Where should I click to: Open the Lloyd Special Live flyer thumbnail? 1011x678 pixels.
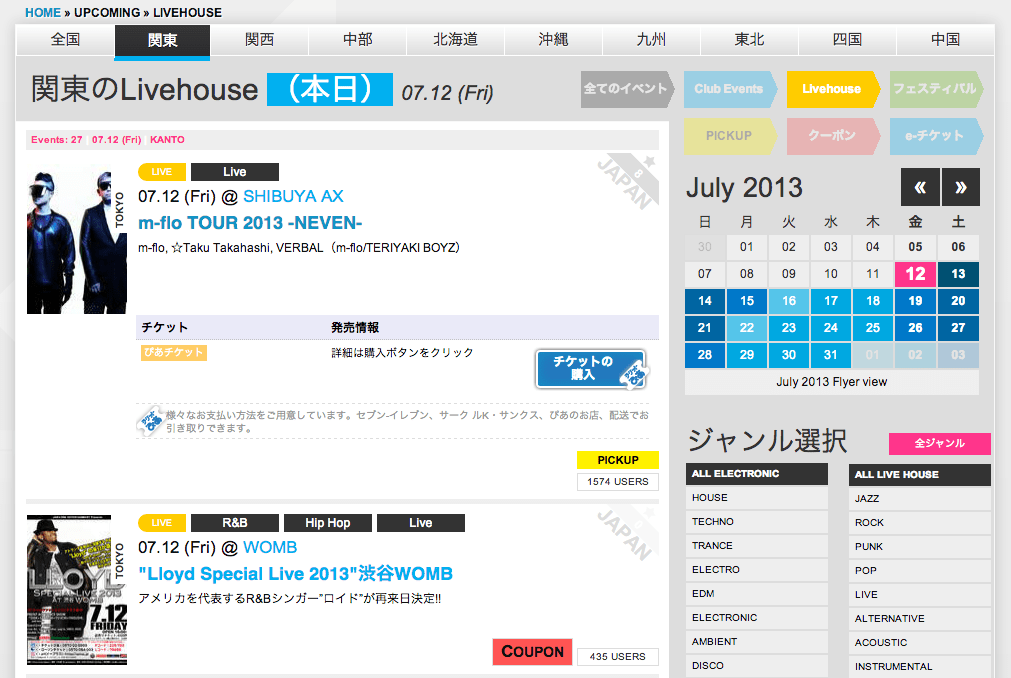pos(77,590)
